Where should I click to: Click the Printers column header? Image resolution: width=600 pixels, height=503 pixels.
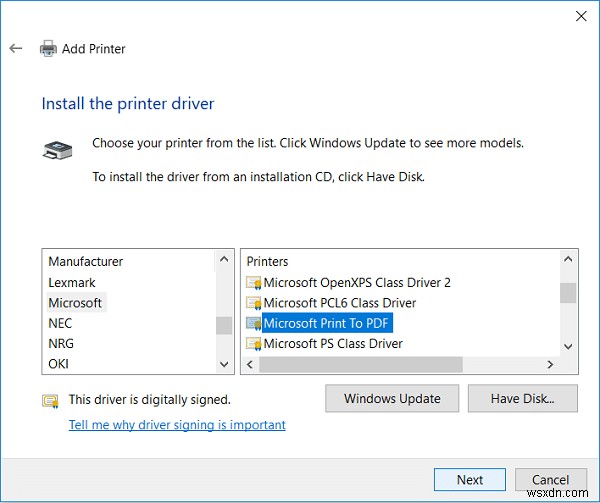coord(267,262)
